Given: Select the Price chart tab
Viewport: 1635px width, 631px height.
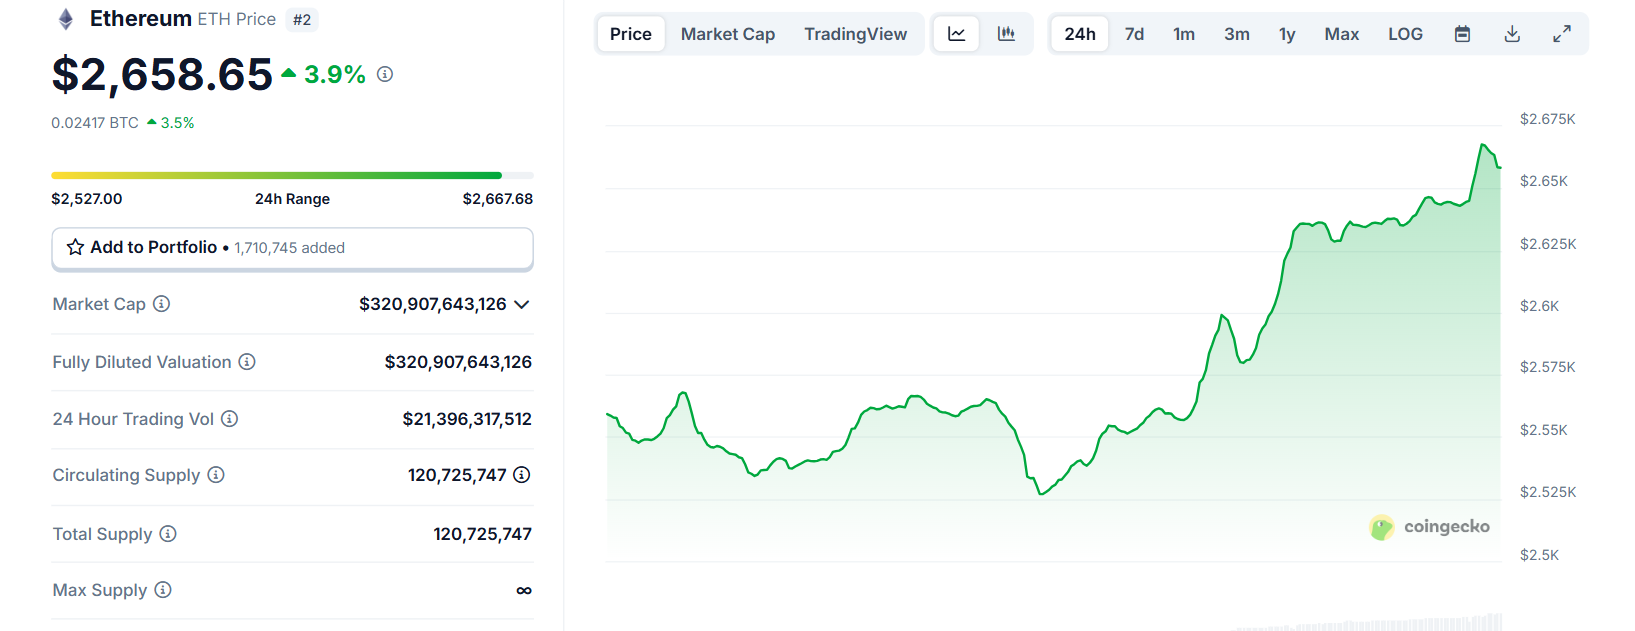Looking at the screenshot, I should pyautogui.click(x=631, y=34).
